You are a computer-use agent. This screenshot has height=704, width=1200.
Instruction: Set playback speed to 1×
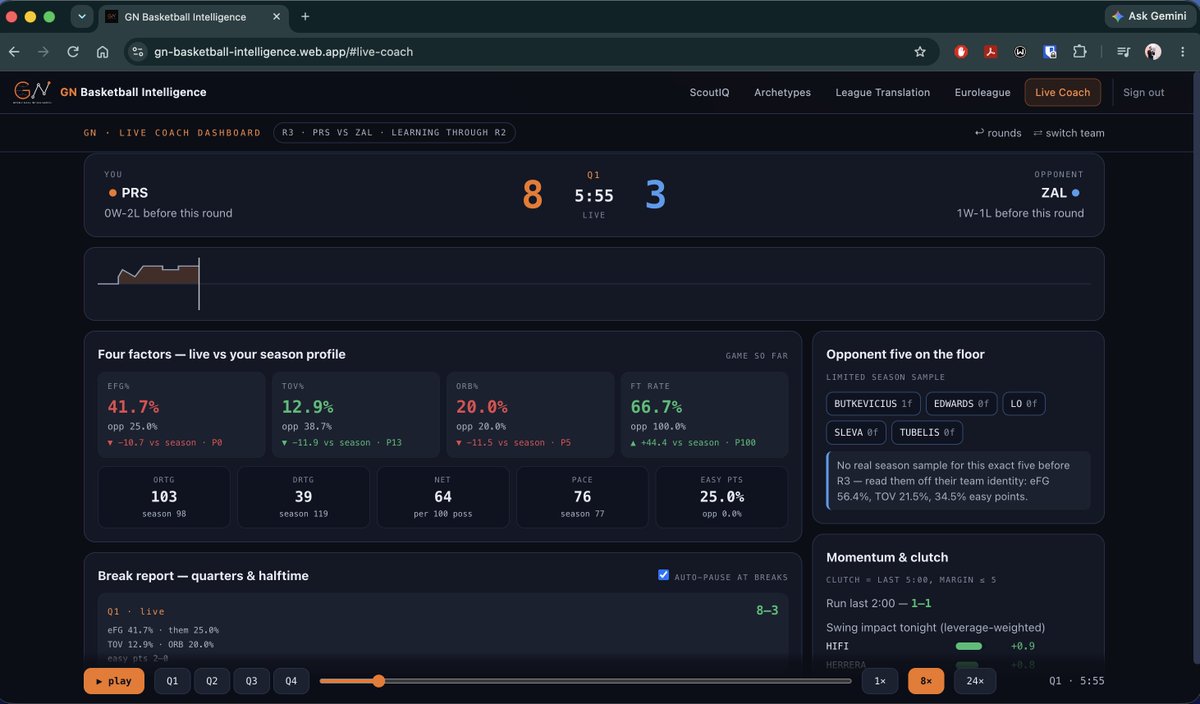tap(879, 681)
